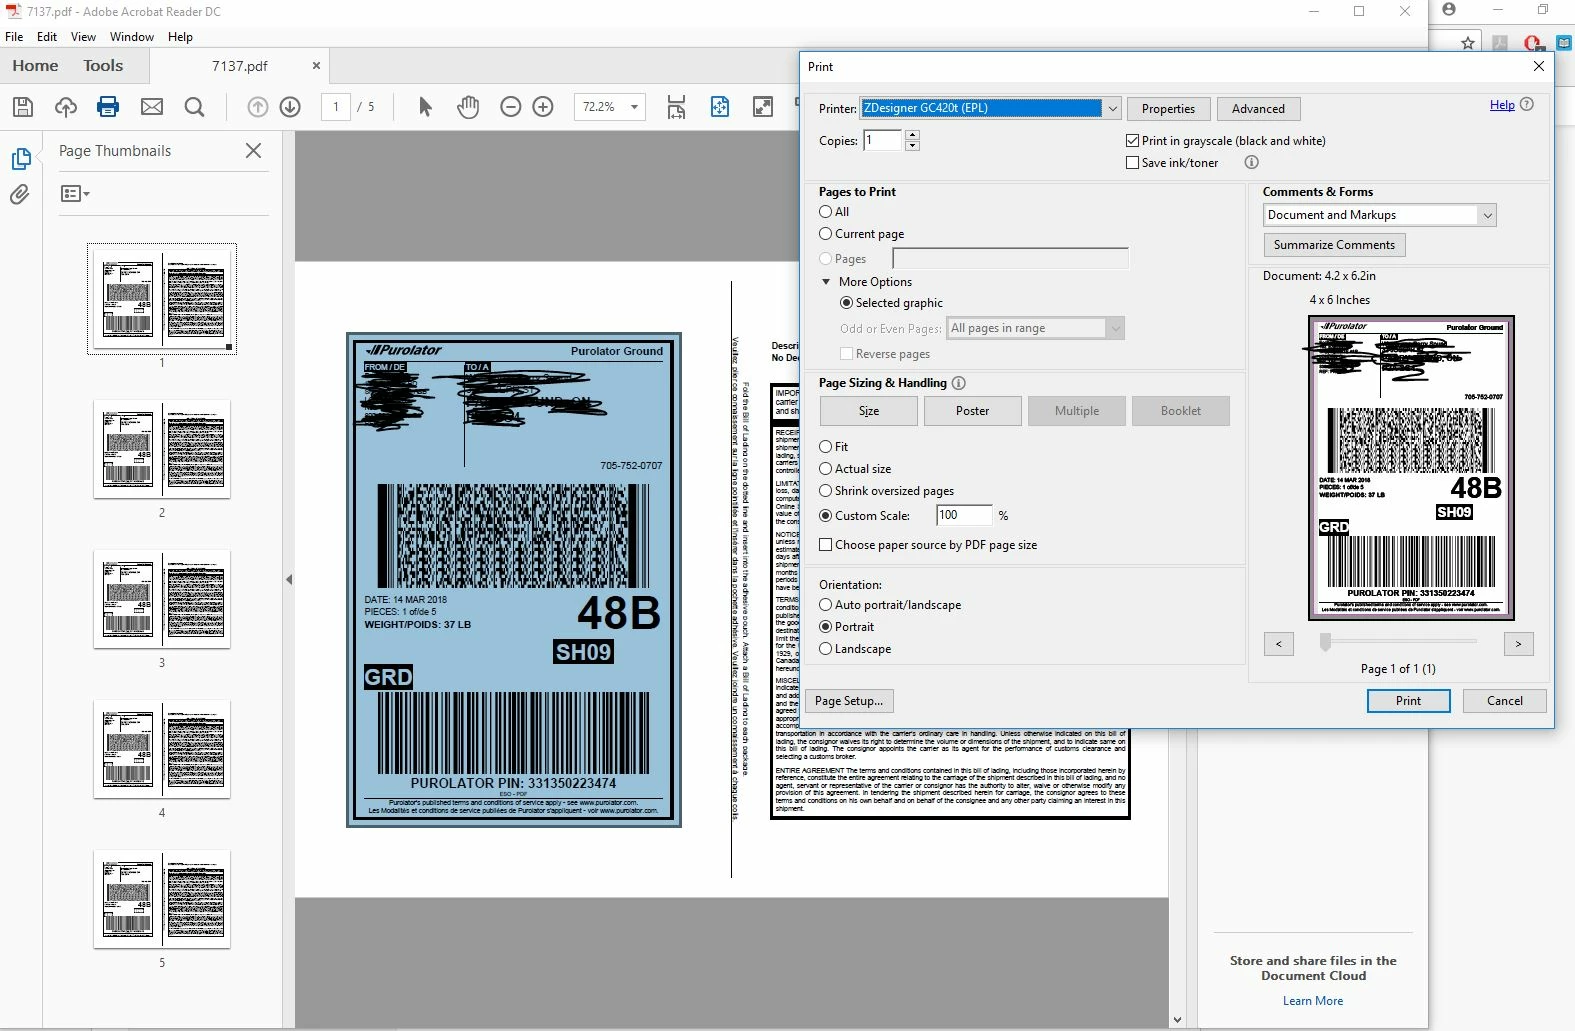Click the fit width scrolling icon

677,107
